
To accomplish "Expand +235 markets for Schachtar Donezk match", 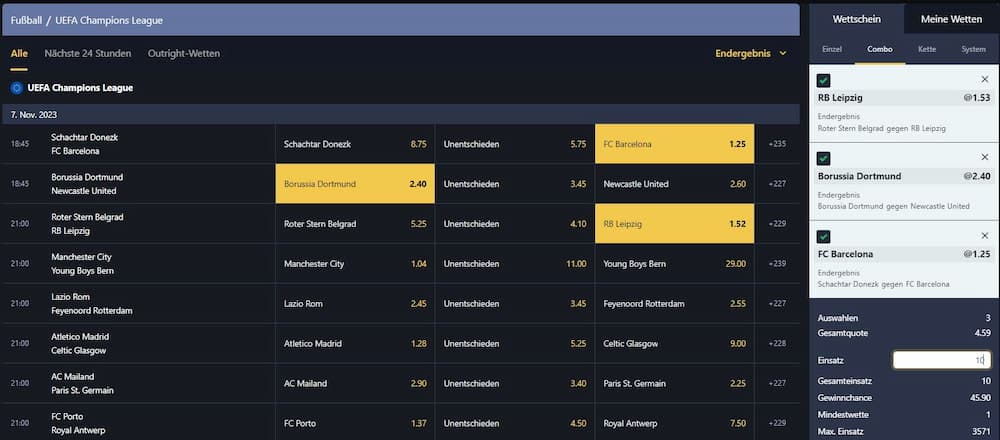I will (777, 144).
